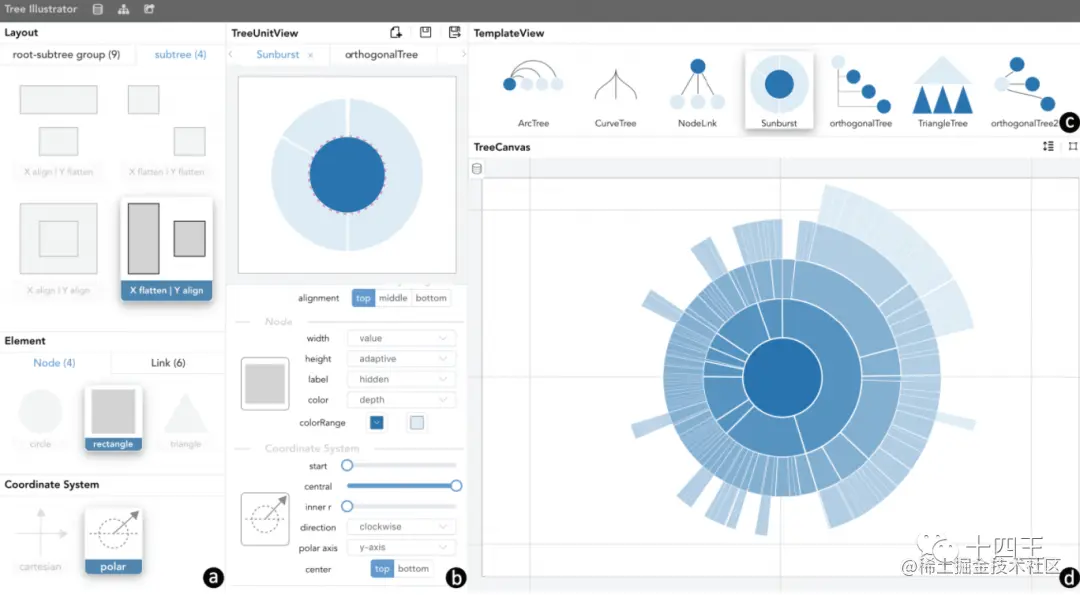Select the orthogonalTree2 template
Image resolution: width=1080 pixels, height=595 pixels.
pyautogui.click(x=1024, y=92)
